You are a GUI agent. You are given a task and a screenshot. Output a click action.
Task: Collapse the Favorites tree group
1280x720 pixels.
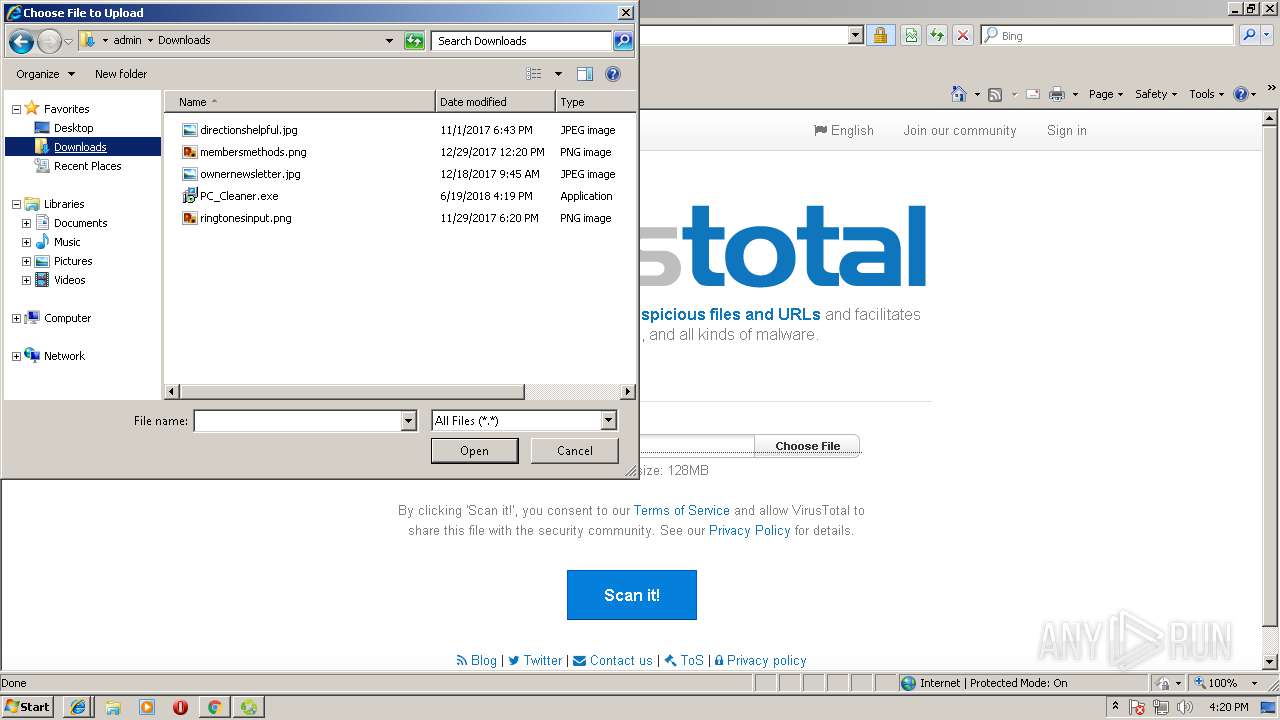[x=16, y=109]
